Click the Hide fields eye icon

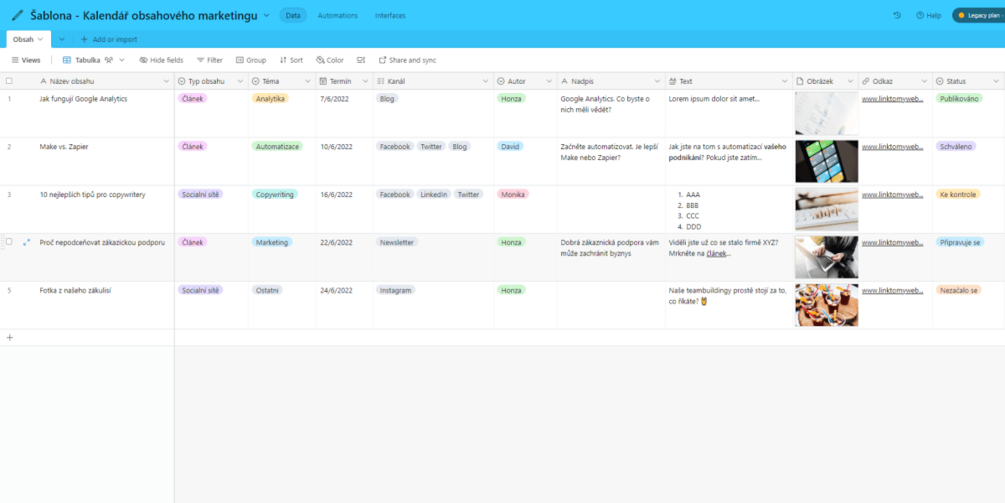144,60
